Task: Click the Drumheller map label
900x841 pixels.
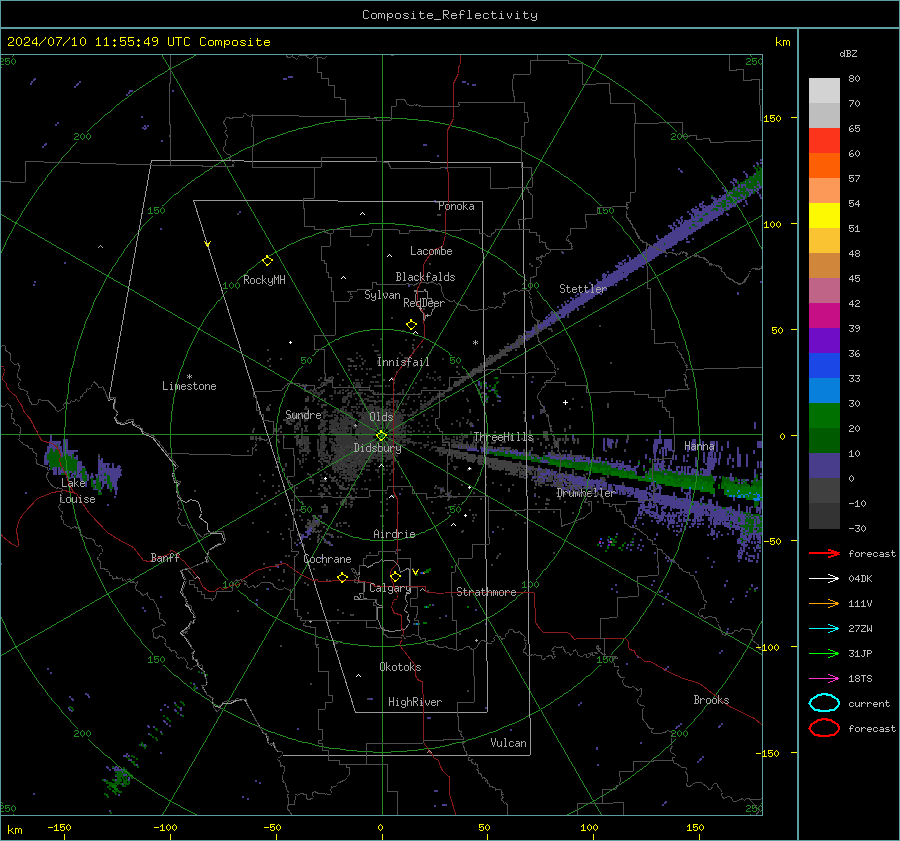Action: click(x=586, y=493)
